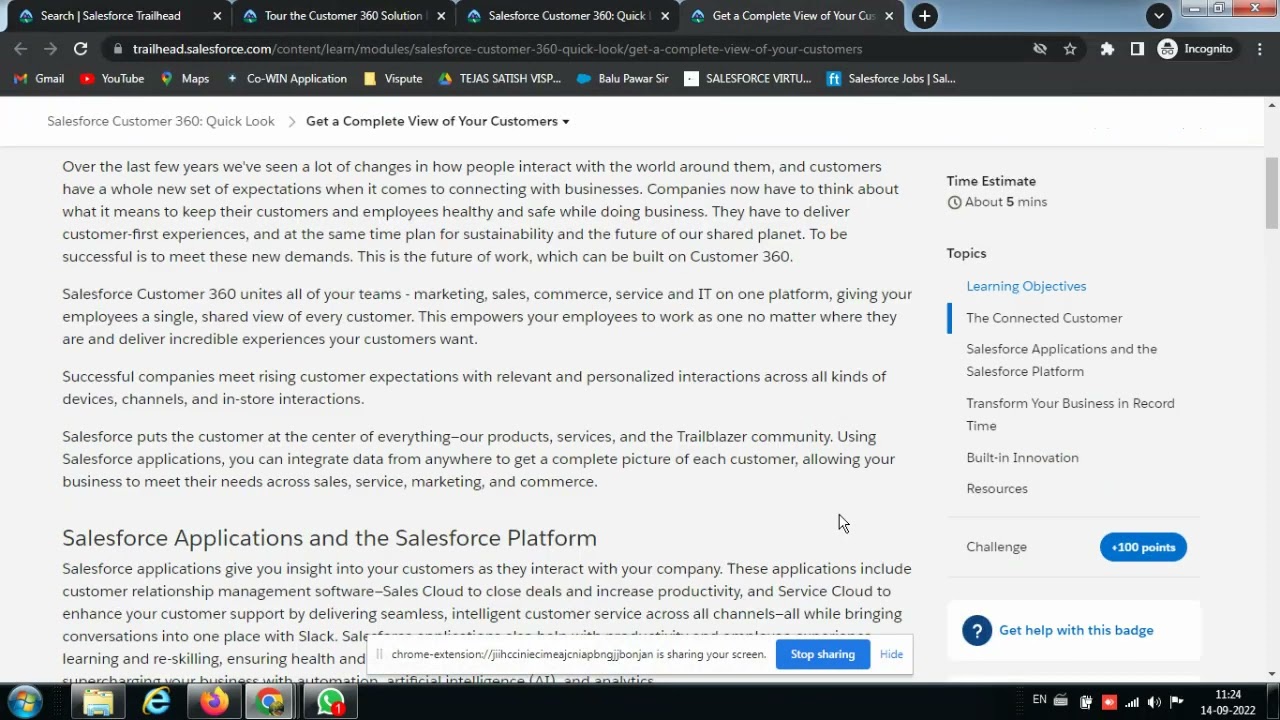This screenshot has height=720, width=1280.
Task: Open volume speaker tray icon
Action: (x=1154, y=702)
